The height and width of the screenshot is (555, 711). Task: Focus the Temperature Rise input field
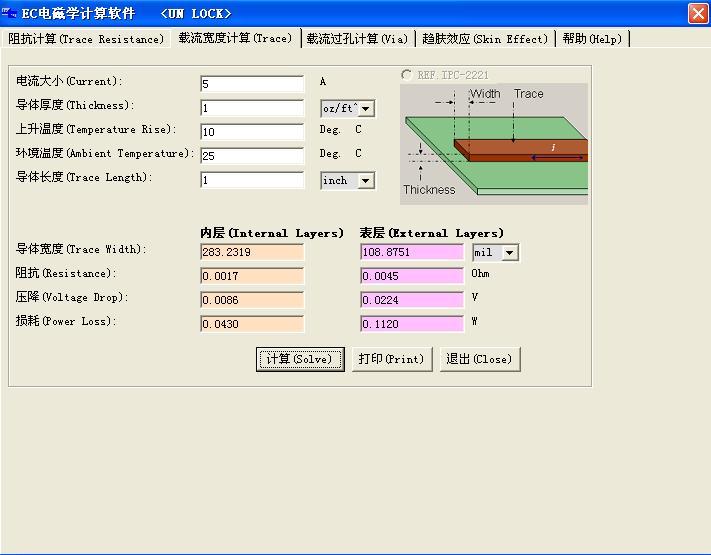(x=252, y=132)
